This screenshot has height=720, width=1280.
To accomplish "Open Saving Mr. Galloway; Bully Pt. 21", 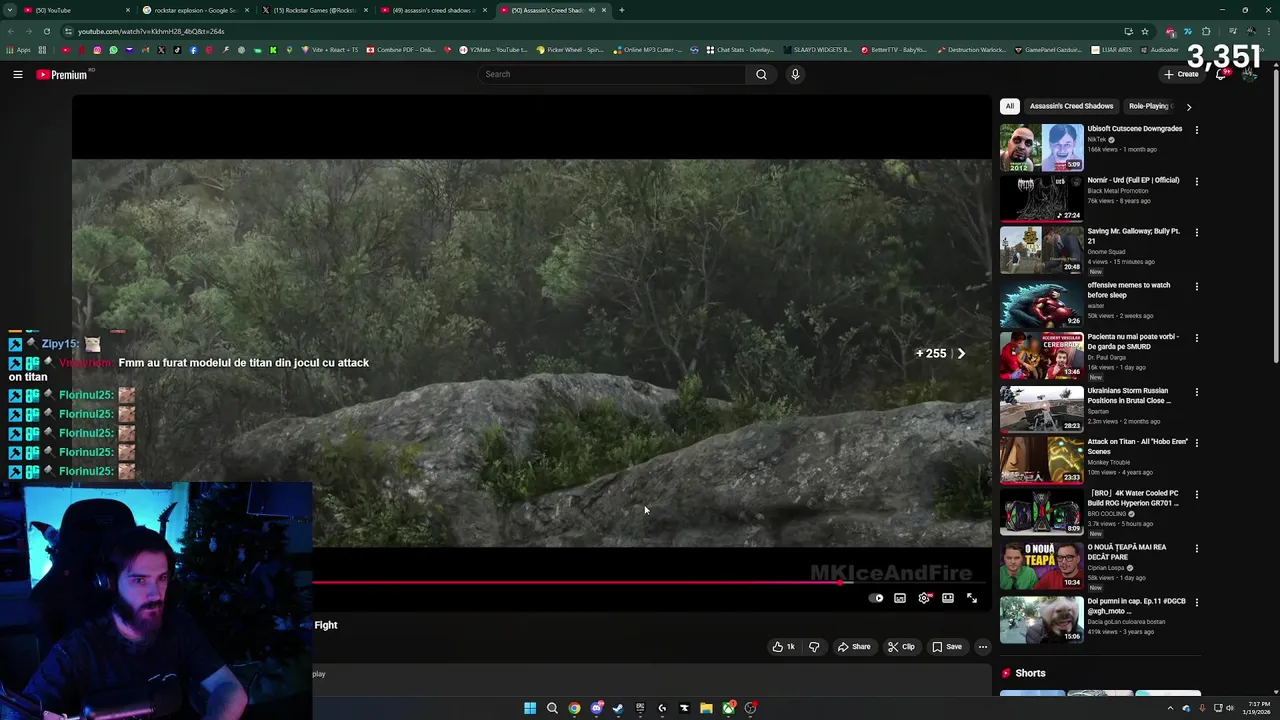I will 1134,236.
